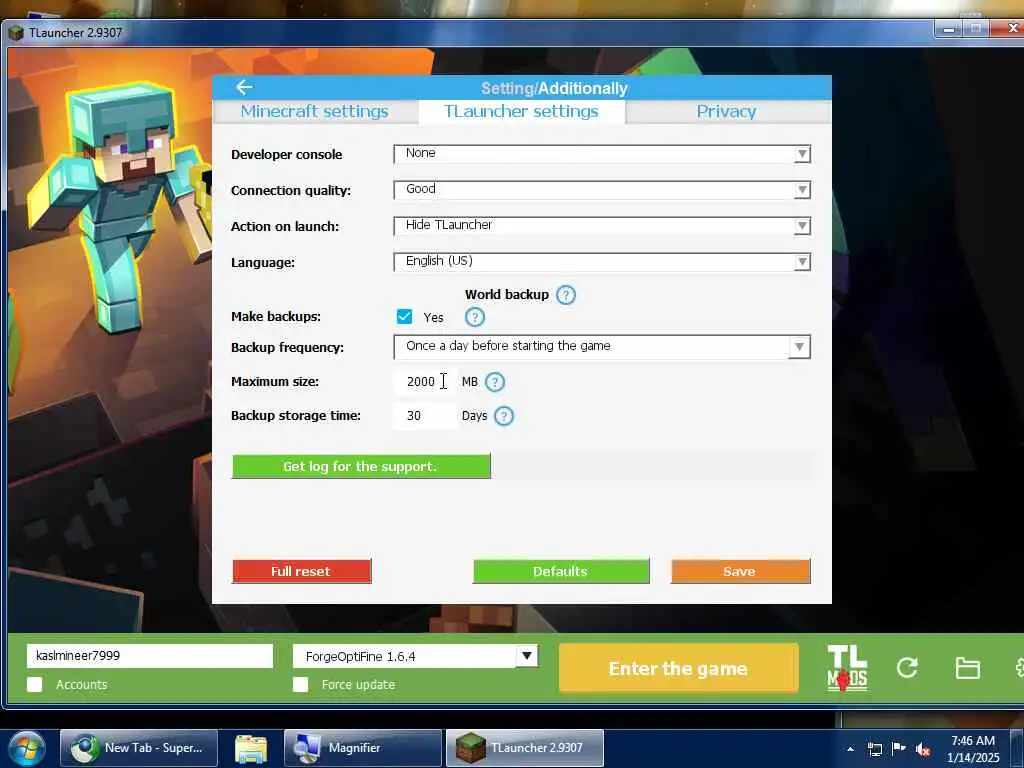1024x768 pixels.
Task: Open Maximum size help question mark
Action: 495,382
